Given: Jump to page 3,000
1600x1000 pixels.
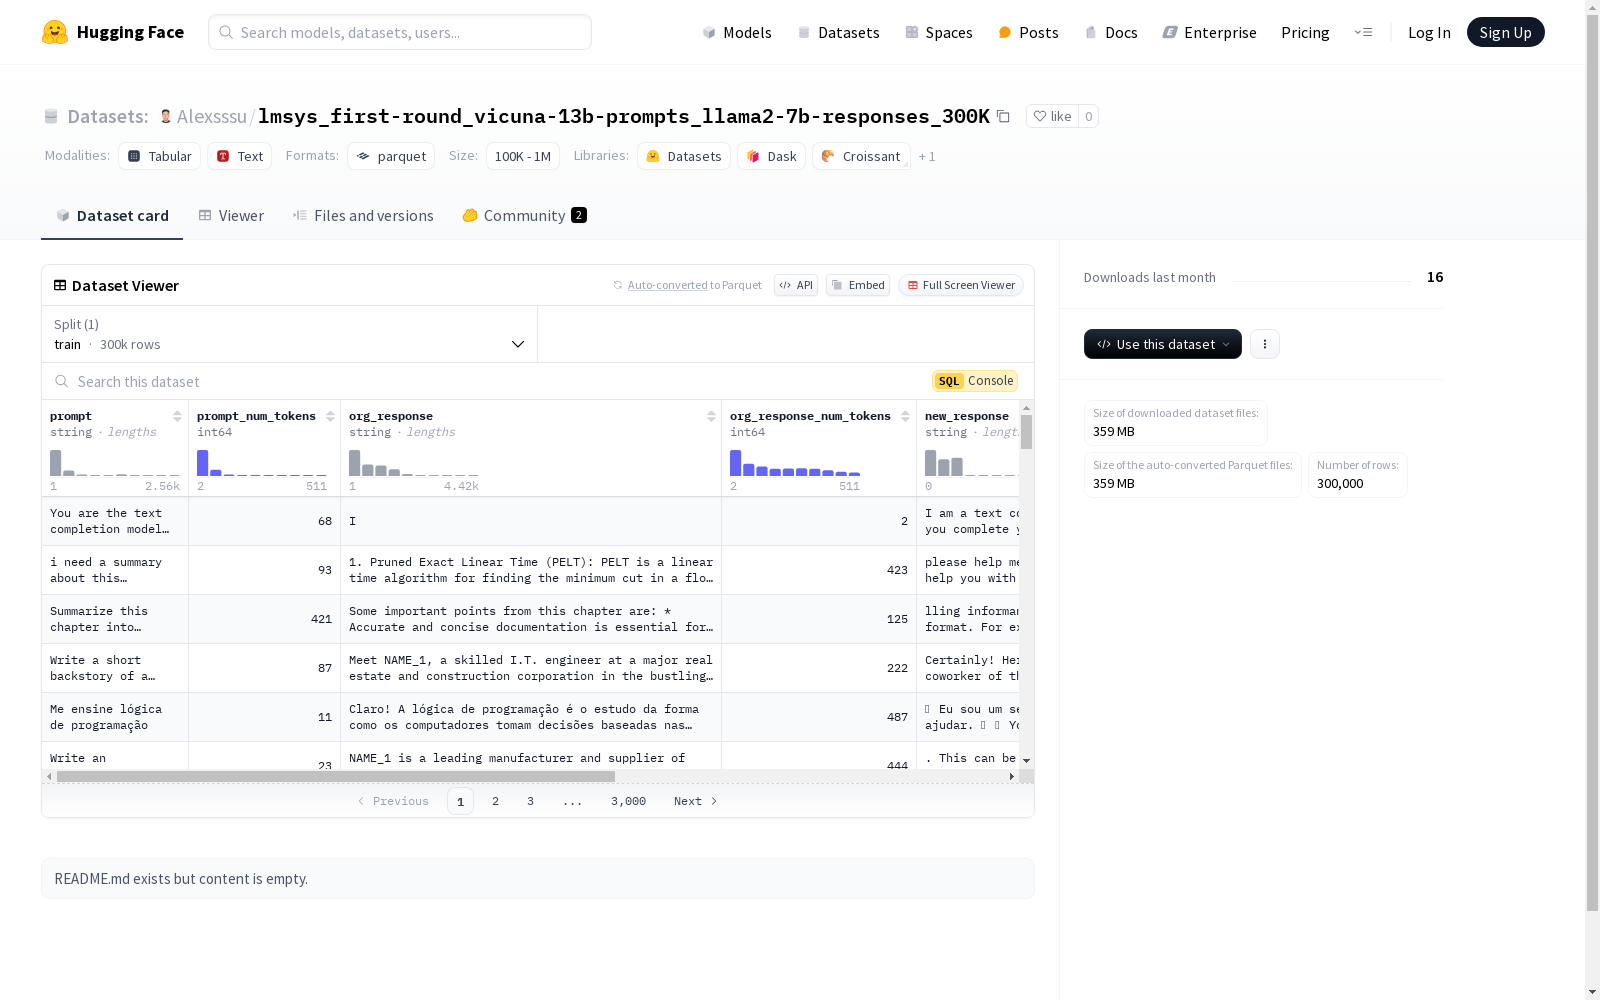Looking at the screenshot, I should pyautogui.click(x=628, y=801).
